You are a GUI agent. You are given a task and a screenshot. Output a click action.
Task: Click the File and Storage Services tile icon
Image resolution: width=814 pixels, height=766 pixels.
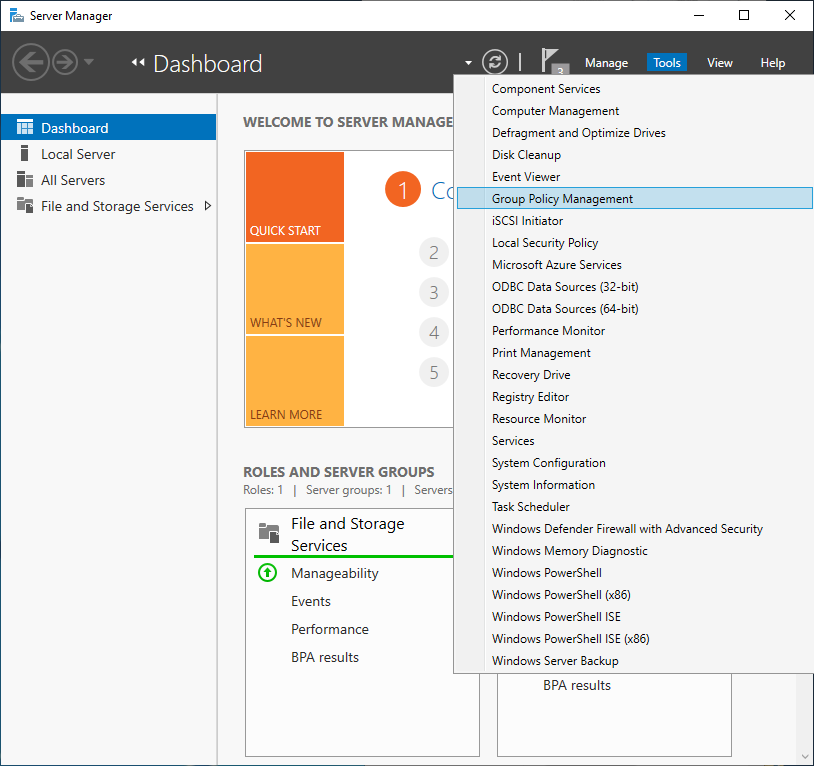click(x=268, y=532)
